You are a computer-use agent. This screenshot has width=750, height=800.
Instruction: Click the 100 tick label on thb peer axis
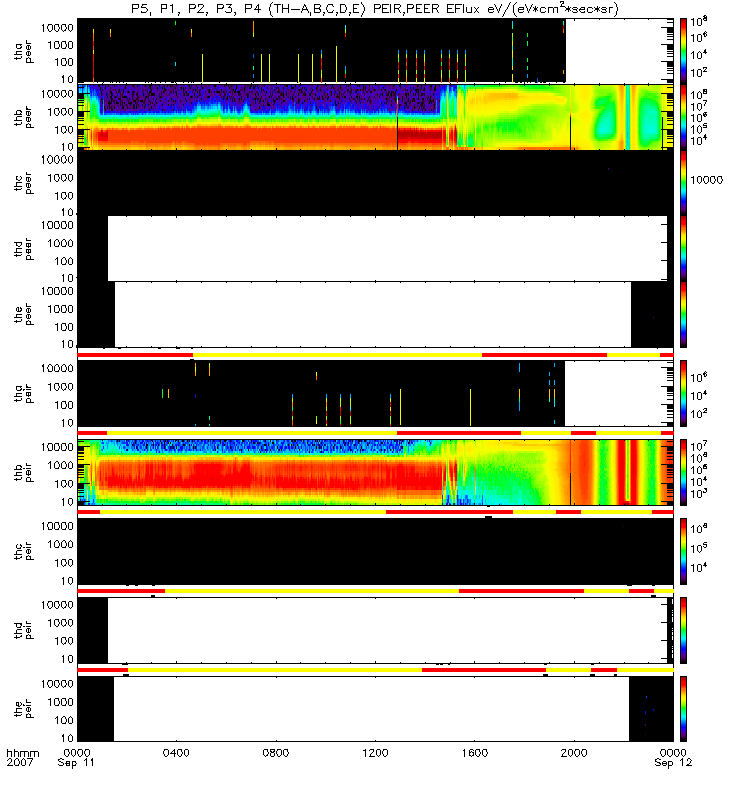64,130
